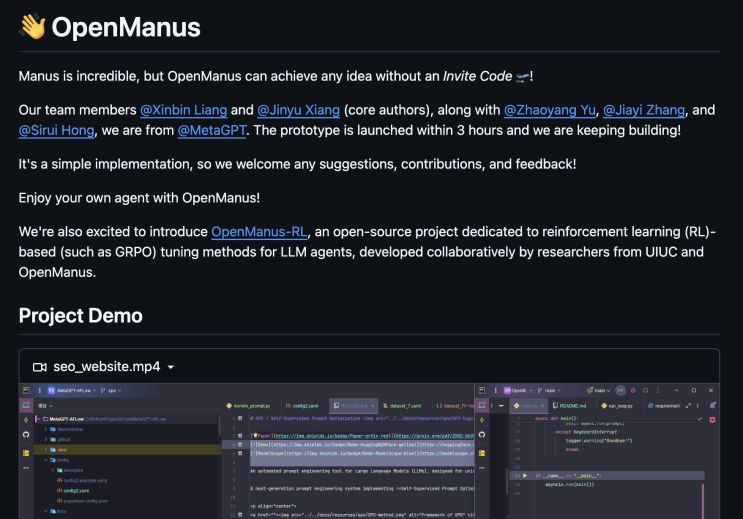Collapse the MetaGPT-AFLow root tree node

[x=38, y=419]
